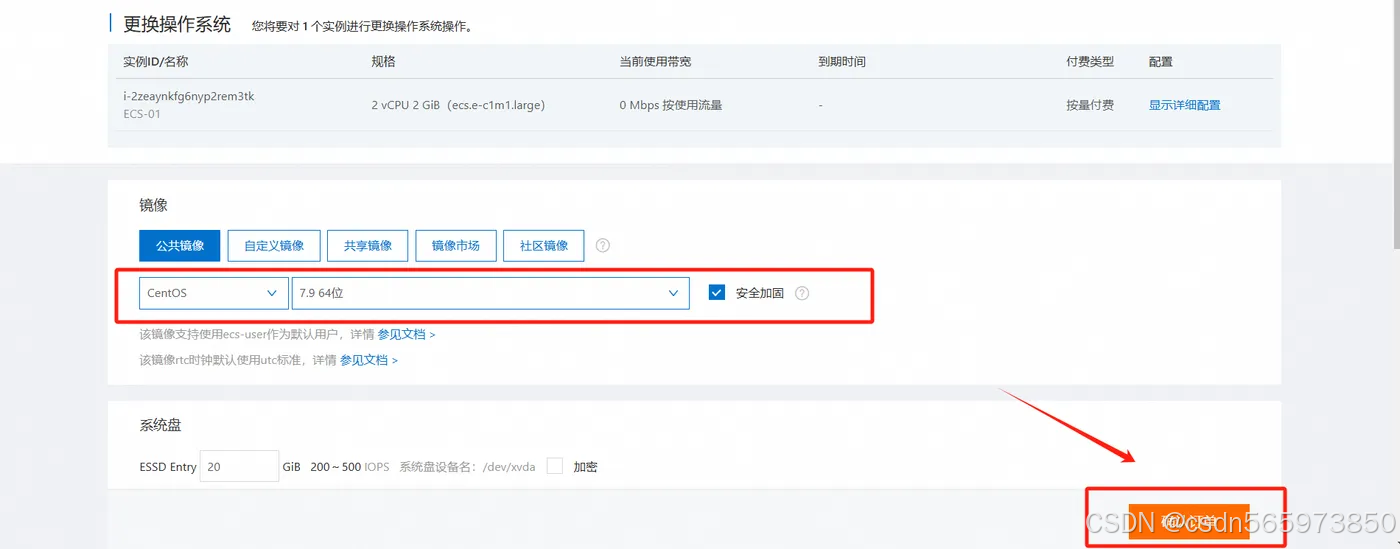
Task: Open the 社区镜像 tab
Action: [544, 245]
